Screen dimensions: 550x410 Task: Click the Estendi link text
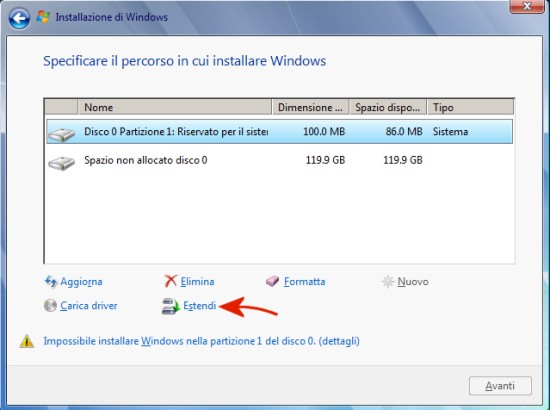(200, 305)
